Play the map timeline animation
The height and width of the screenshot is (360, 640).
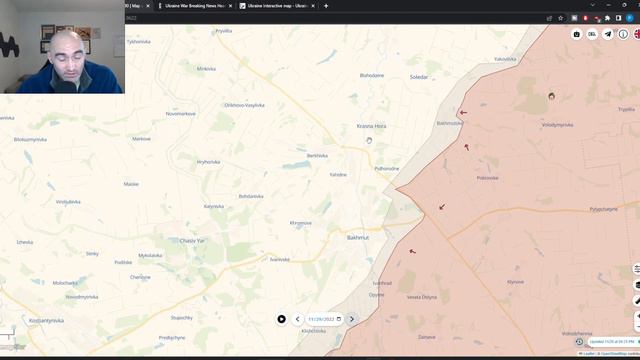pyautogui.click(x=282, y=319)
